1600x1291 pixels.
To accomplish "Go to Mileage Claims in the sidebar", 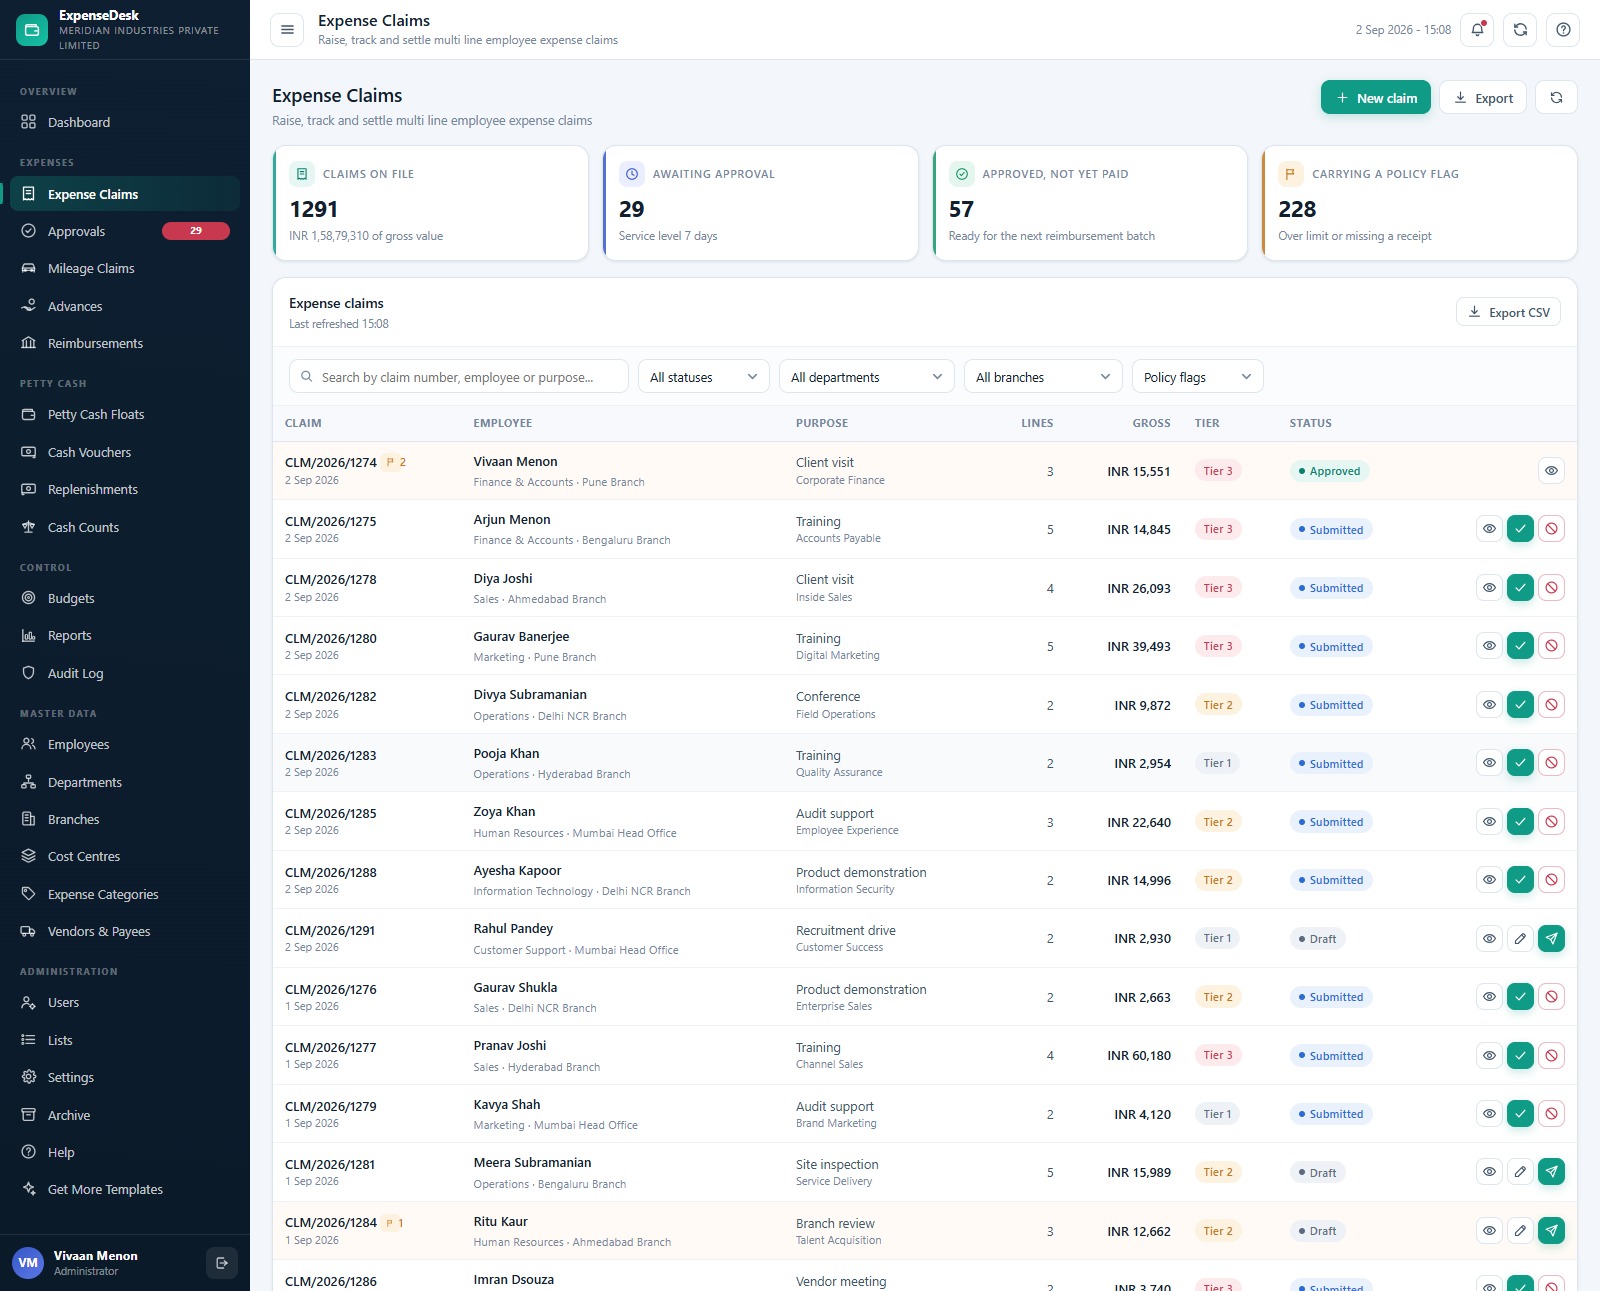I will coord(125,268).
